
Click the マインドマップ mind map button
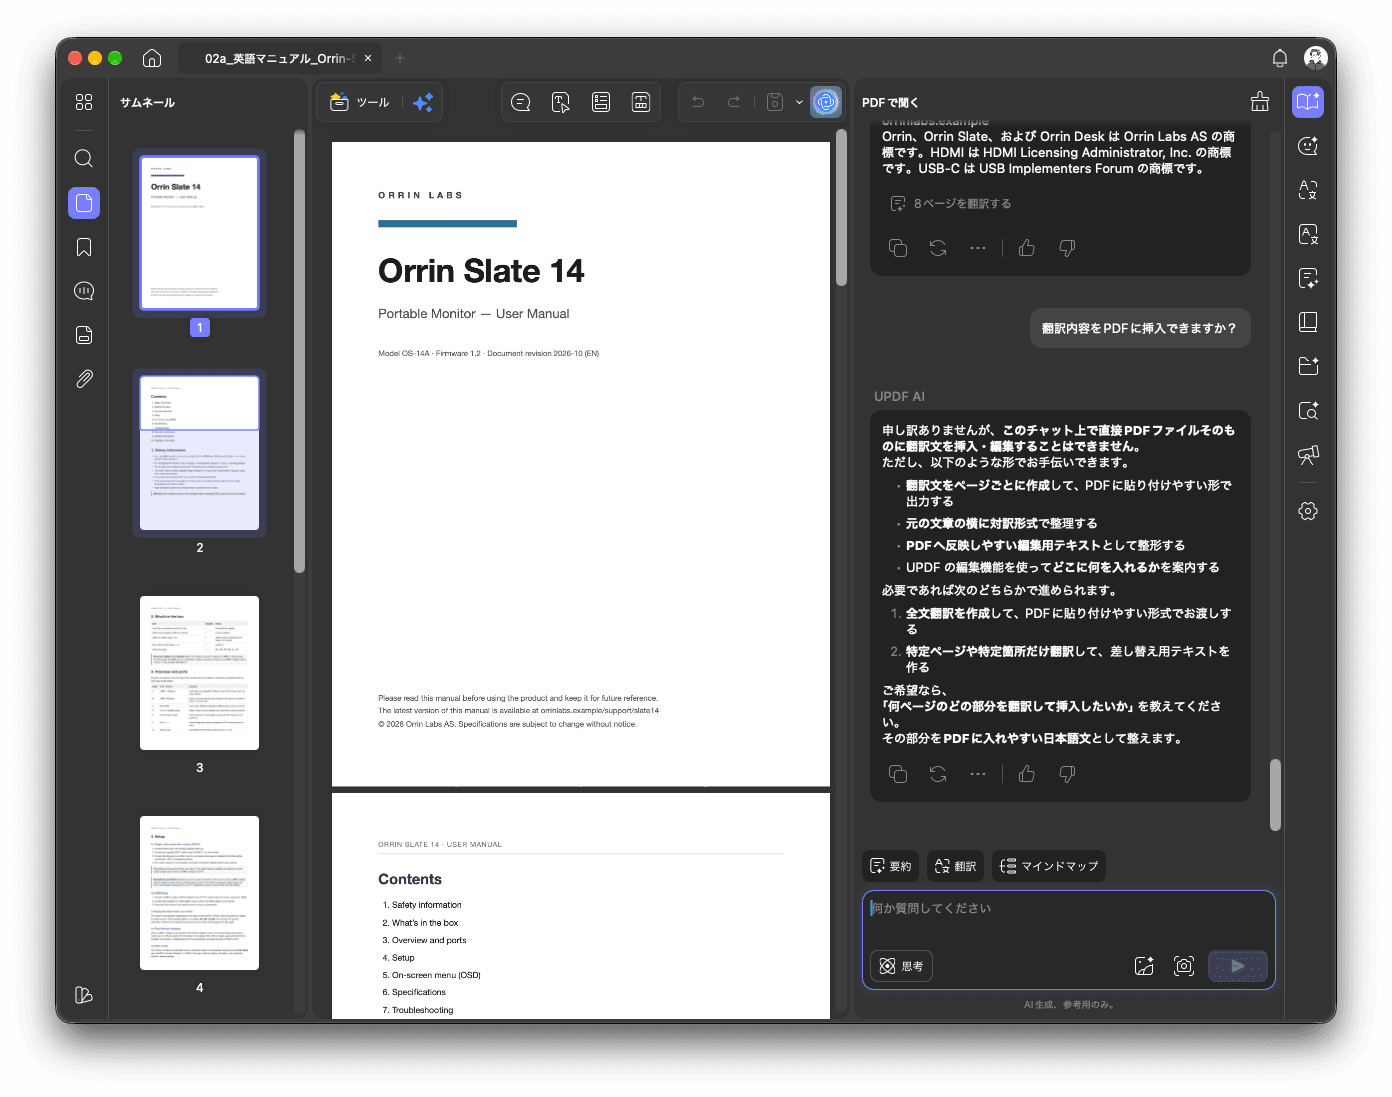pos(1049,866)
